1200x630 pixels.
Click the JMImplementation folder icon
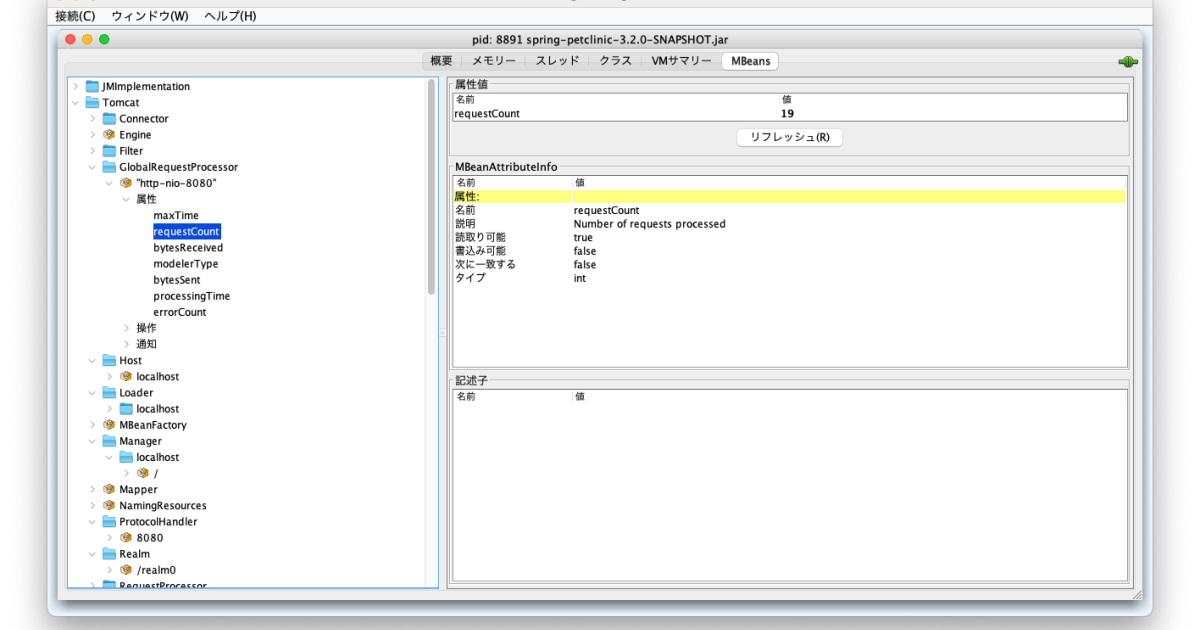(x=92, y=87)
